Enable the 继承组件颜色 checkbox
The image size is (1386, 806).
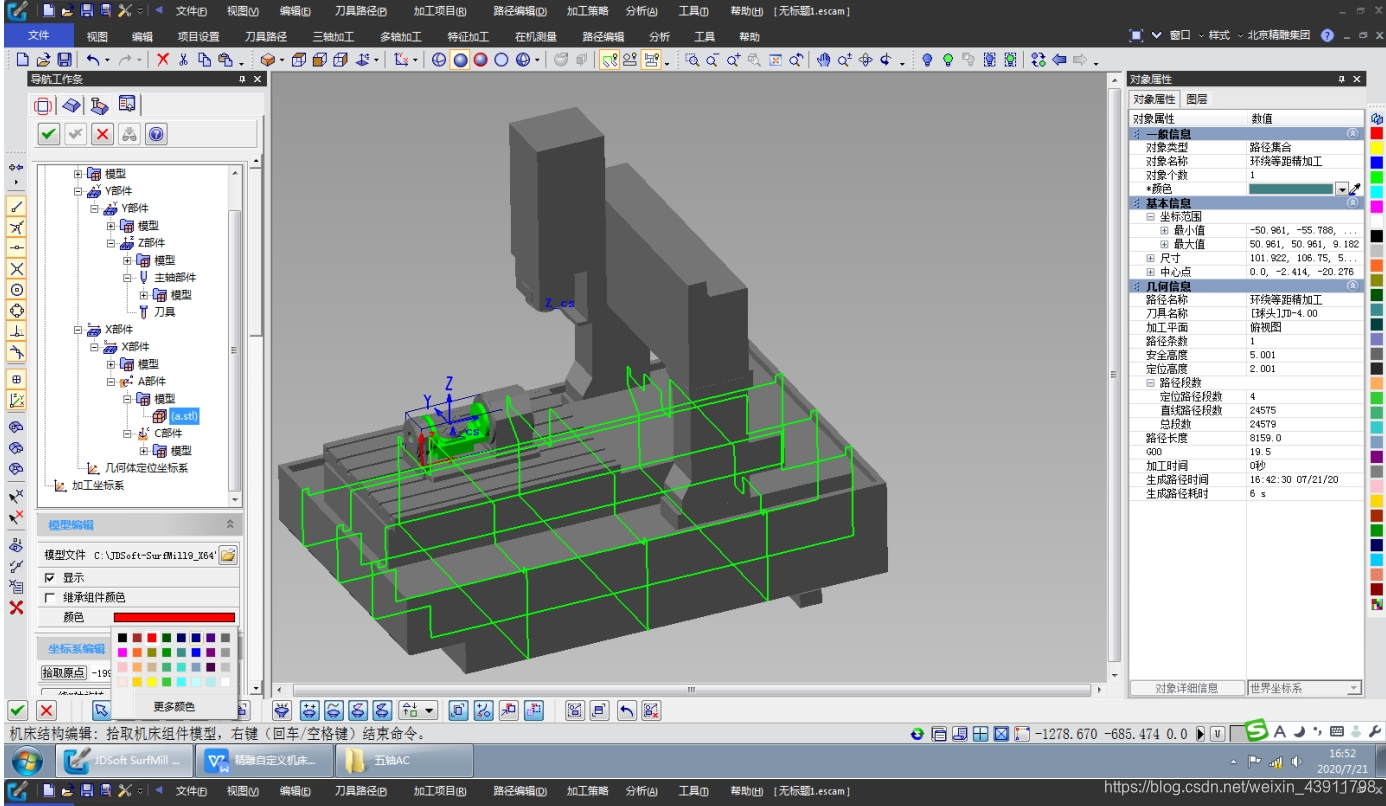[x=50, y=597]
